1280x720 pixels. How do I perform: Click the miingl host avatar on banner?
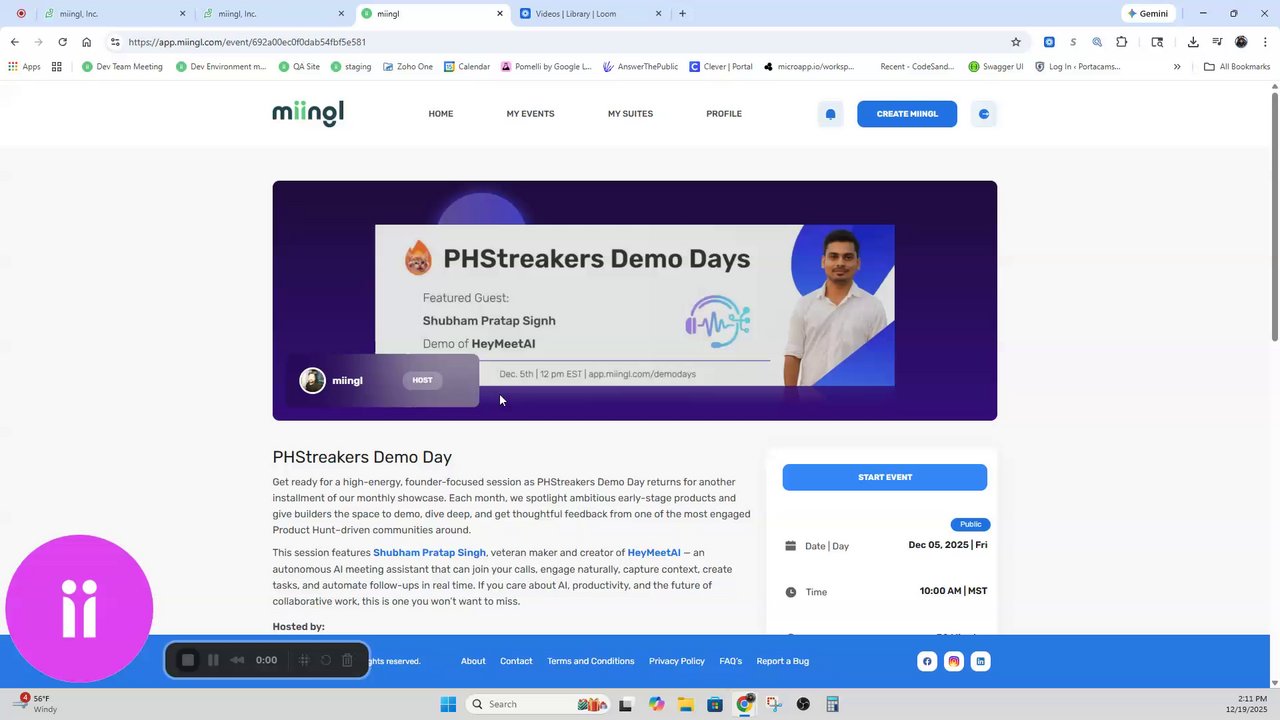pyautogui.click(x=313, y=381)
